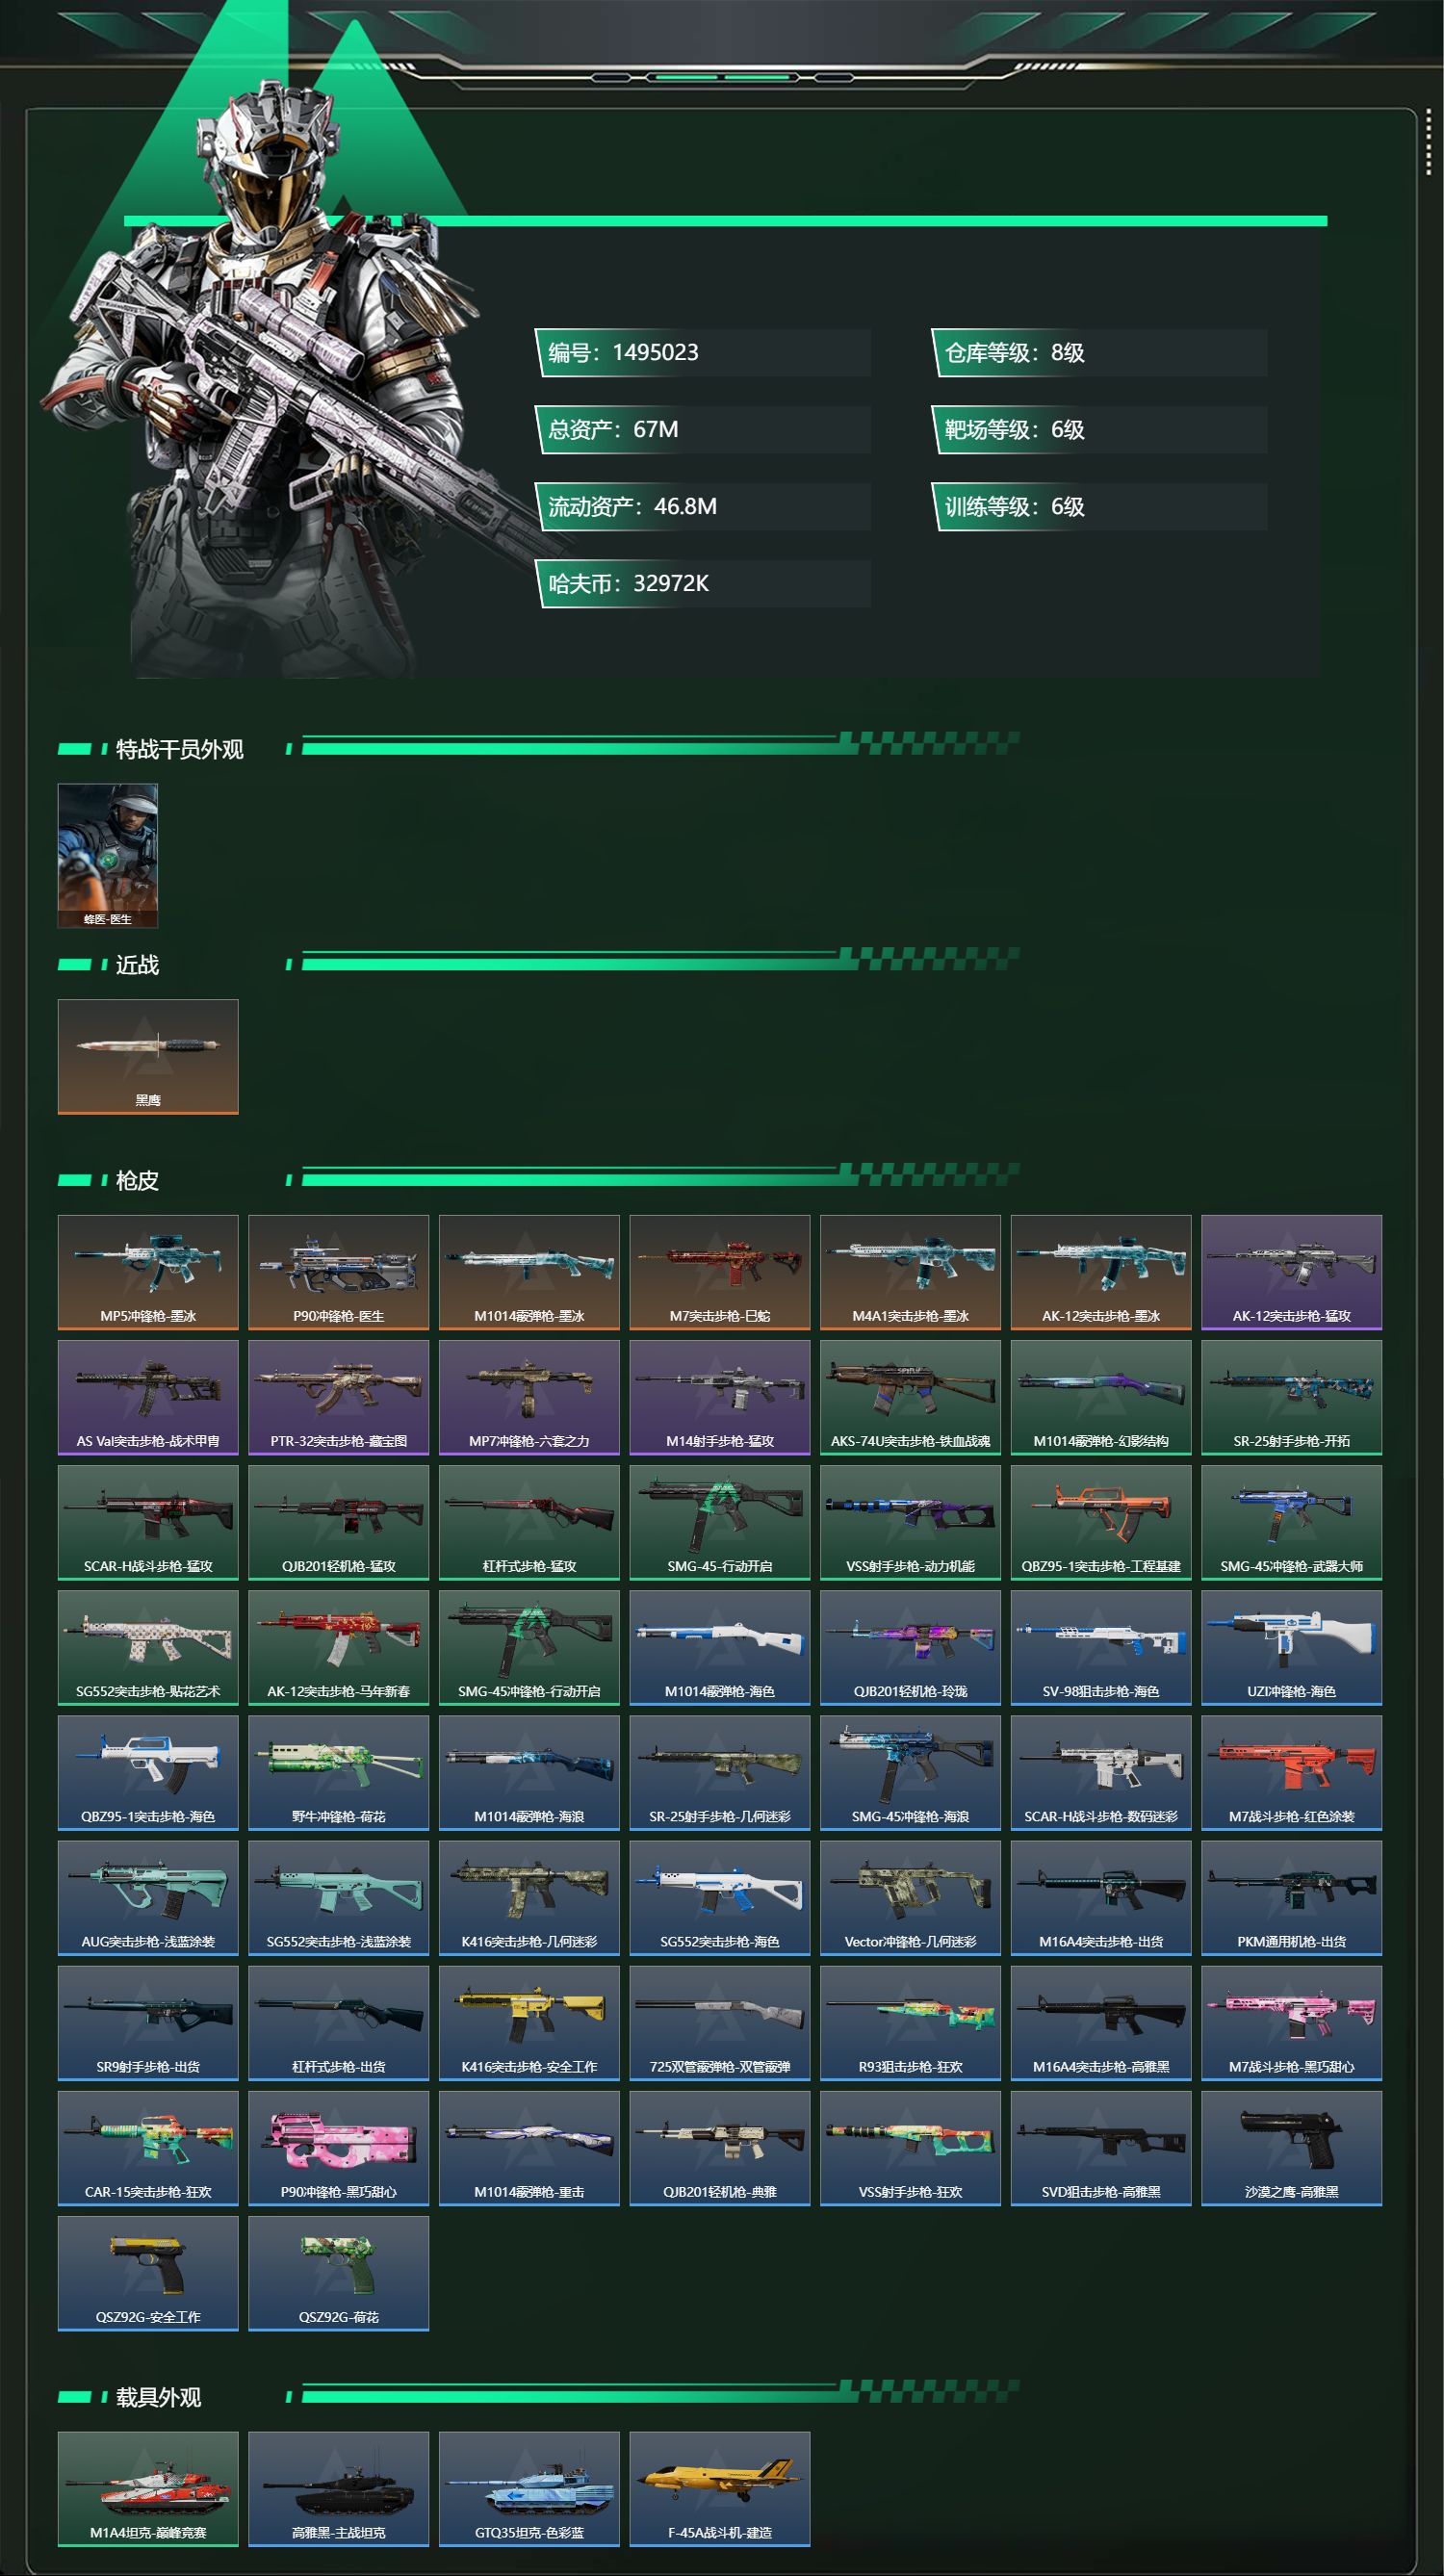Open the QBZ95-1突击步枪-工程基建 orange skin
Screen dimensions: 1444x2576
[x=1101, y=1522]
